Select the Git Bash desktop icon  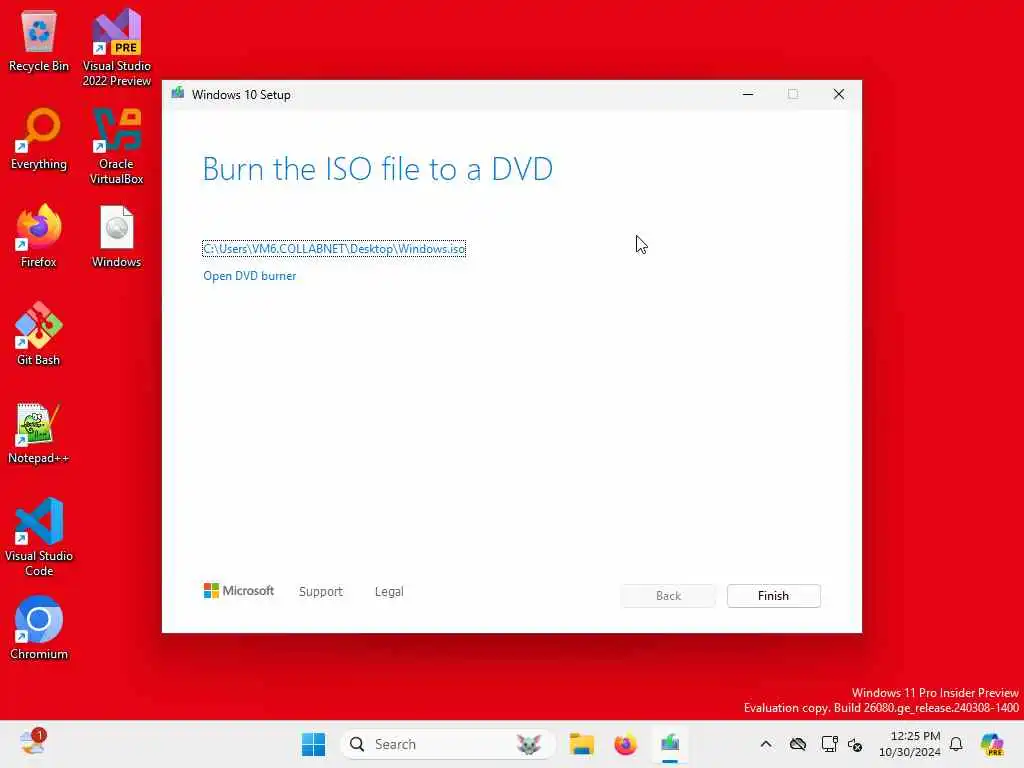[39, 334]
